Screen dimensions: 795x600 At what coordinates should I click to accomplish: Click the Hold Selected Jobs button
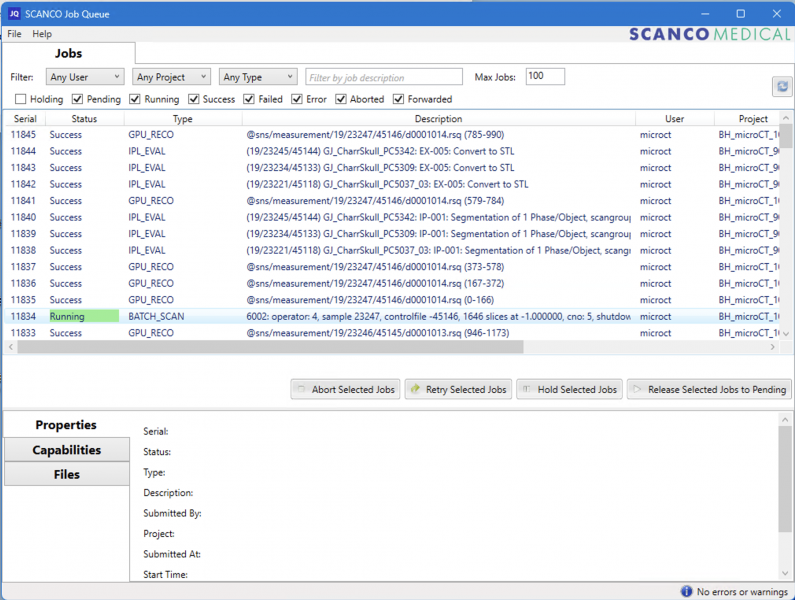pyautogui.click(x=569, y=390)
